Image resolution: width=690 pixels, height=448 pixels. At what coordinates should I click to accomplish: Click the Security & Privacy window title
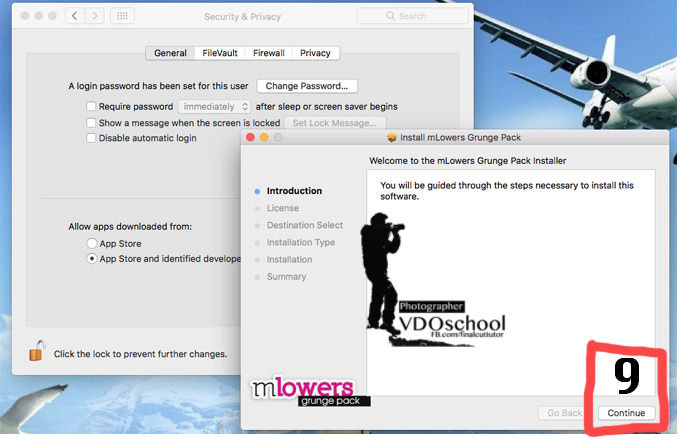pos(242,17)
